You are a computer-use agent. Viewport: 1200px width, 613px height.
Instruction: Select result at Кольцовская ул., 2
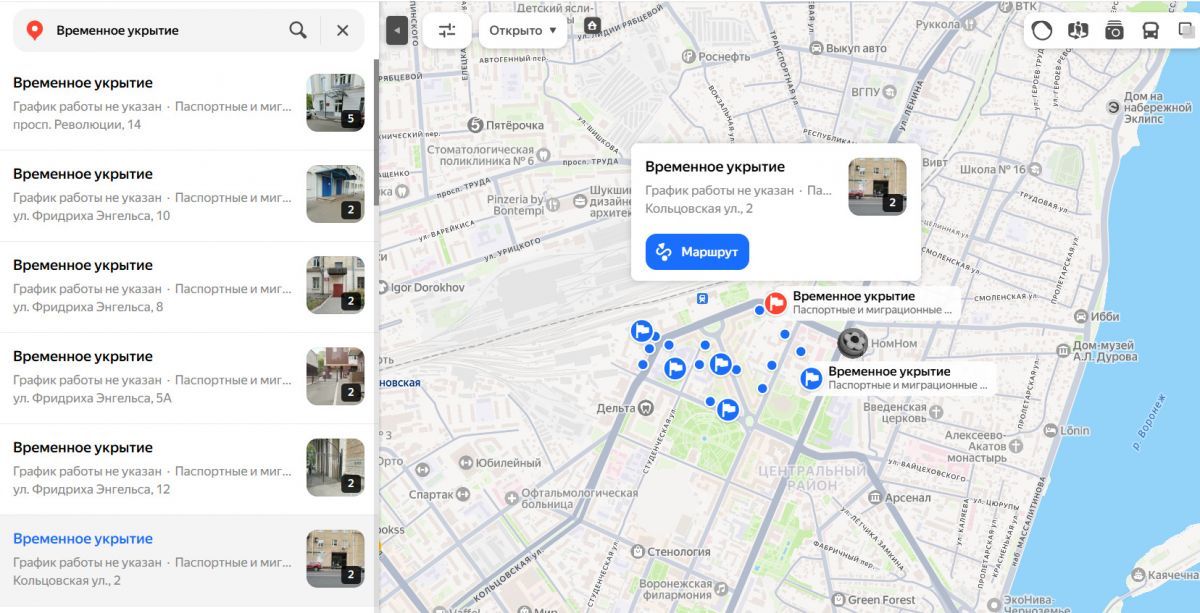187,560
